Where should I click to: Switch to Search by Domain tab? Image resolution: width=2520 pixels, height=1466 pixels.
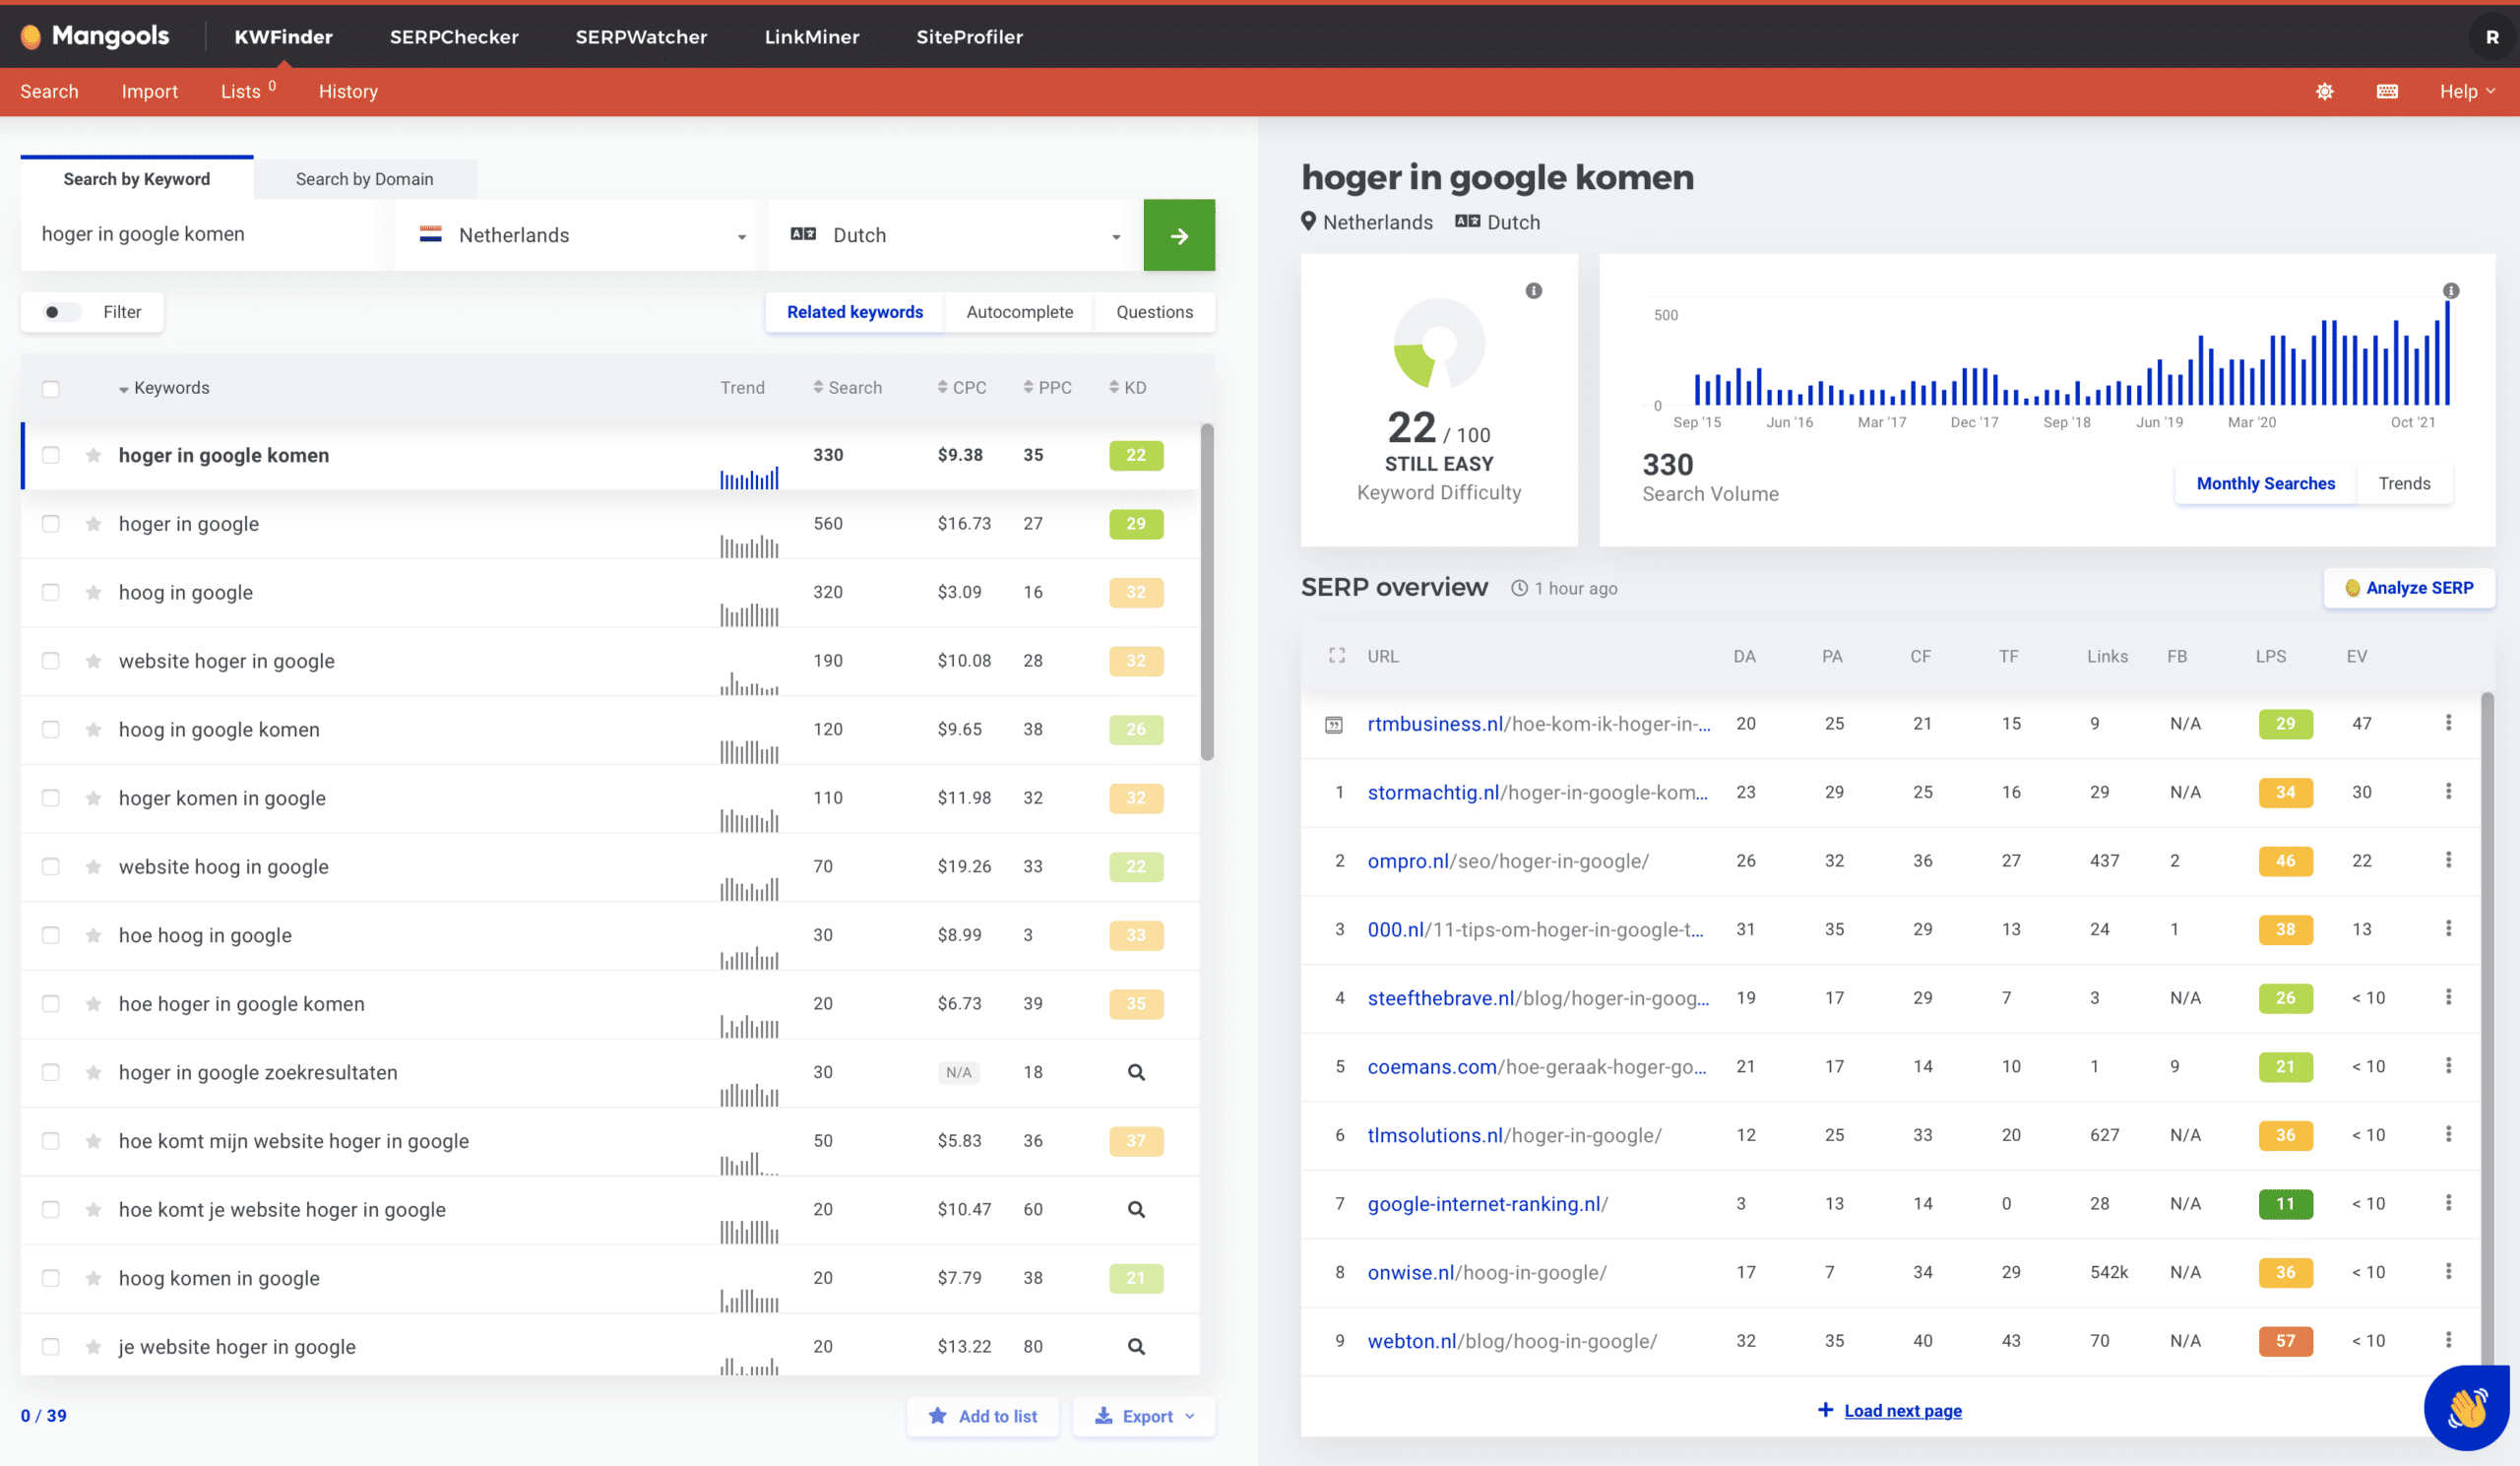coord(365,179)
